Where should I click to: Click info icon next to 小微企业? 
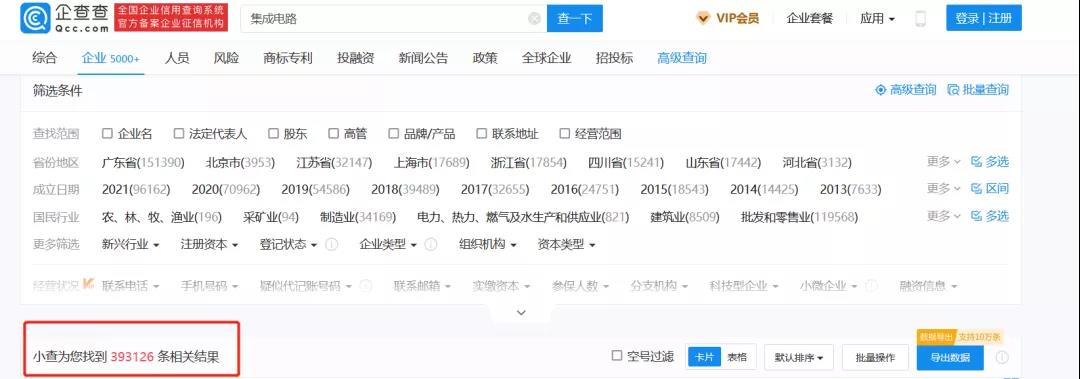pos(871,285)
